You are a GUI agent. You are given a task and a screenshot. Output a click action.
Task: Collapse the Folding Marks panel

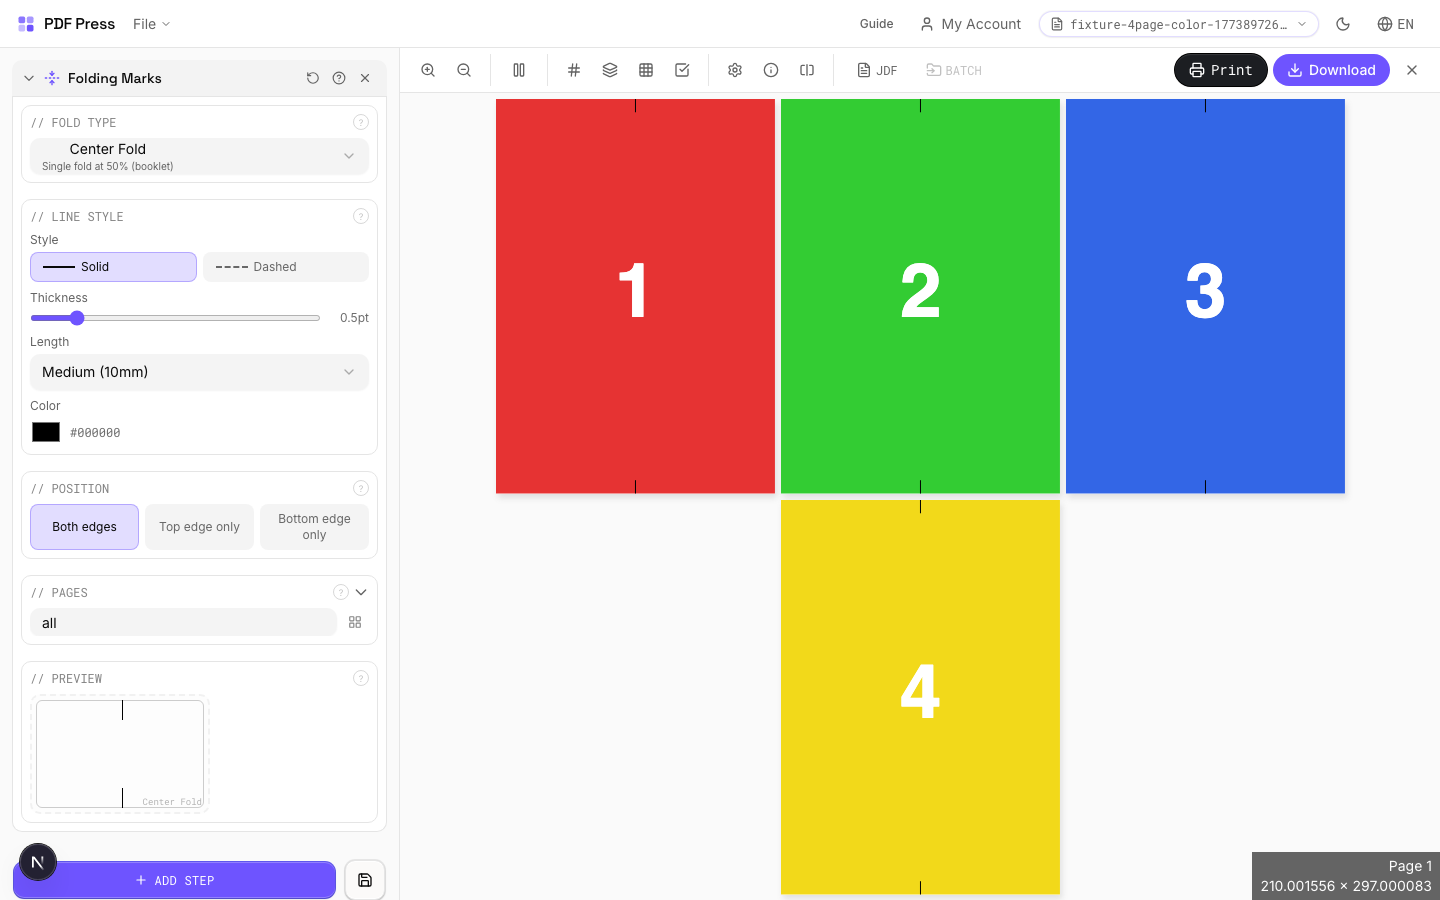tap(28, 77)
